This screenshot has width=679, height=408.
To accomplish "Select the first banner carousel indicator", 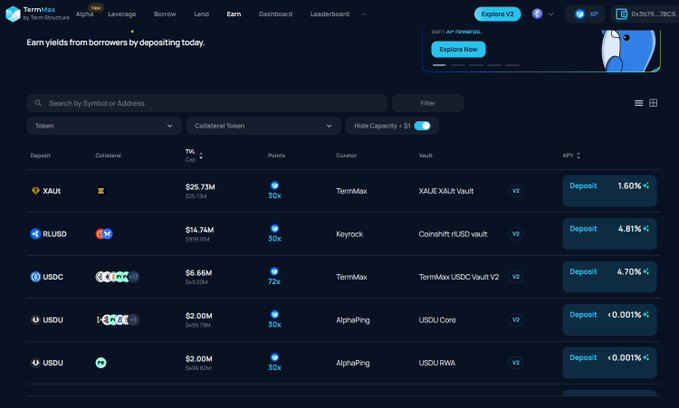I will tap(439, 65).
